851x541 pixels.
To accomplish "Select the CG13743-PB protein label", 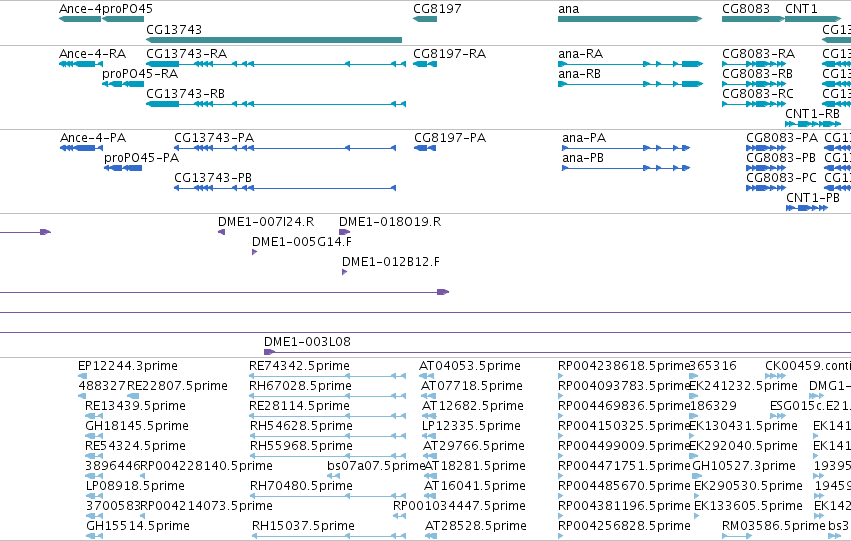I will (x=213, y=178).
